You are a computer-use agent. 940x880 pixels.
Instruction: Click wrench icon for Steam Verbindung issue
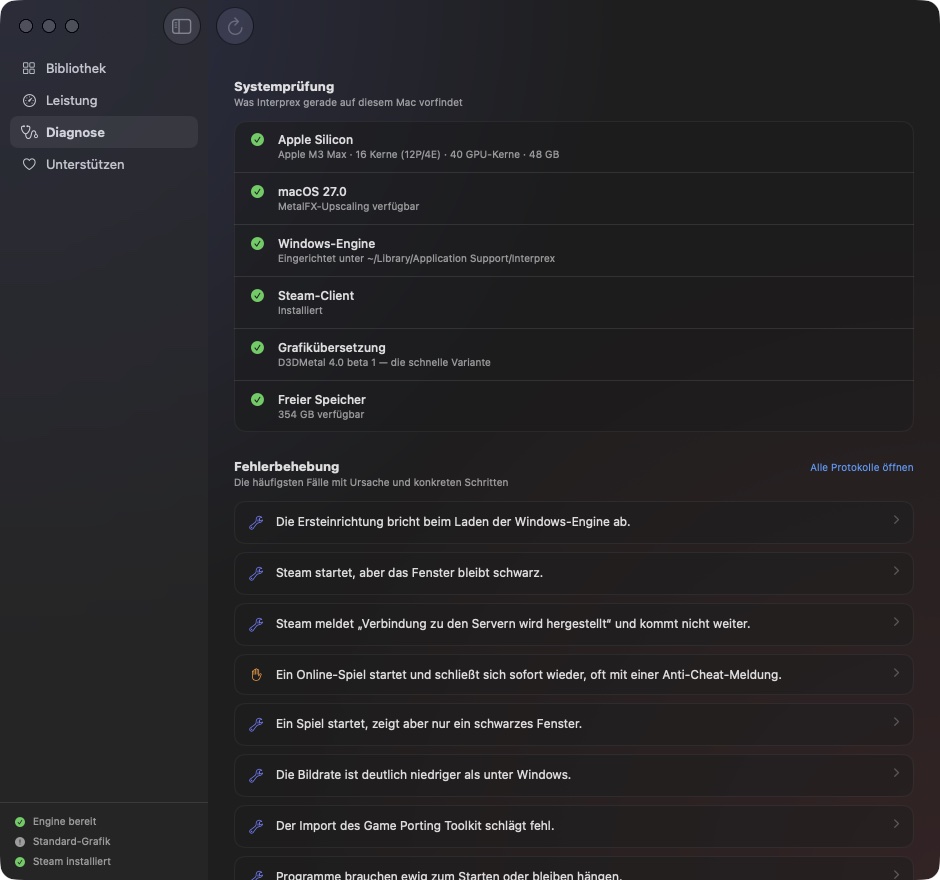256,625
